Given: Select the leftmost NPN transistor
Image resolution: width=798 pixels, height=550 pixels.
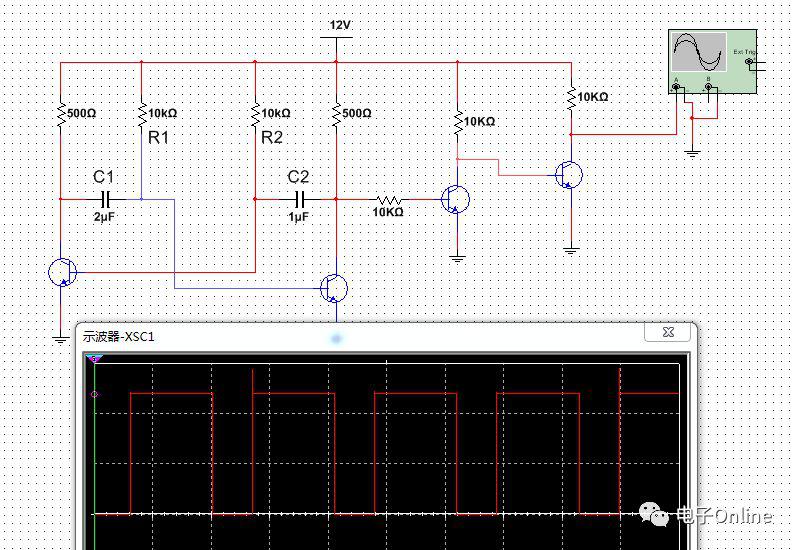Looking at the screenshot, I should point(62,271).
